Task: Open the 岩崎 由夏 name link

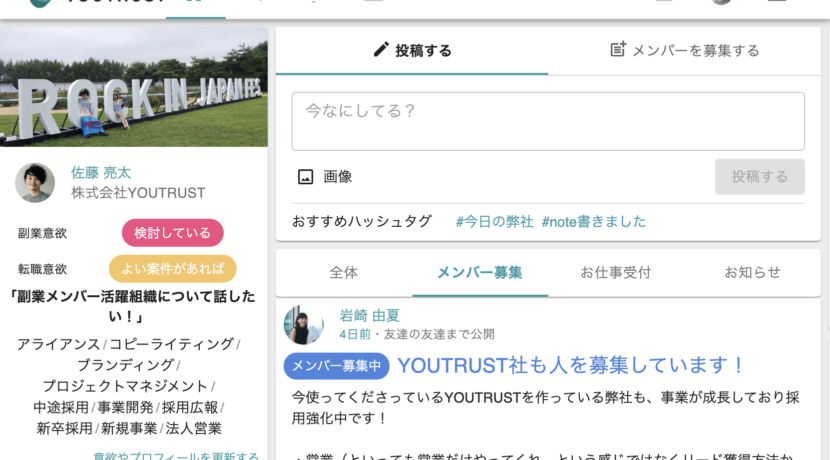Action: (369, 315)
